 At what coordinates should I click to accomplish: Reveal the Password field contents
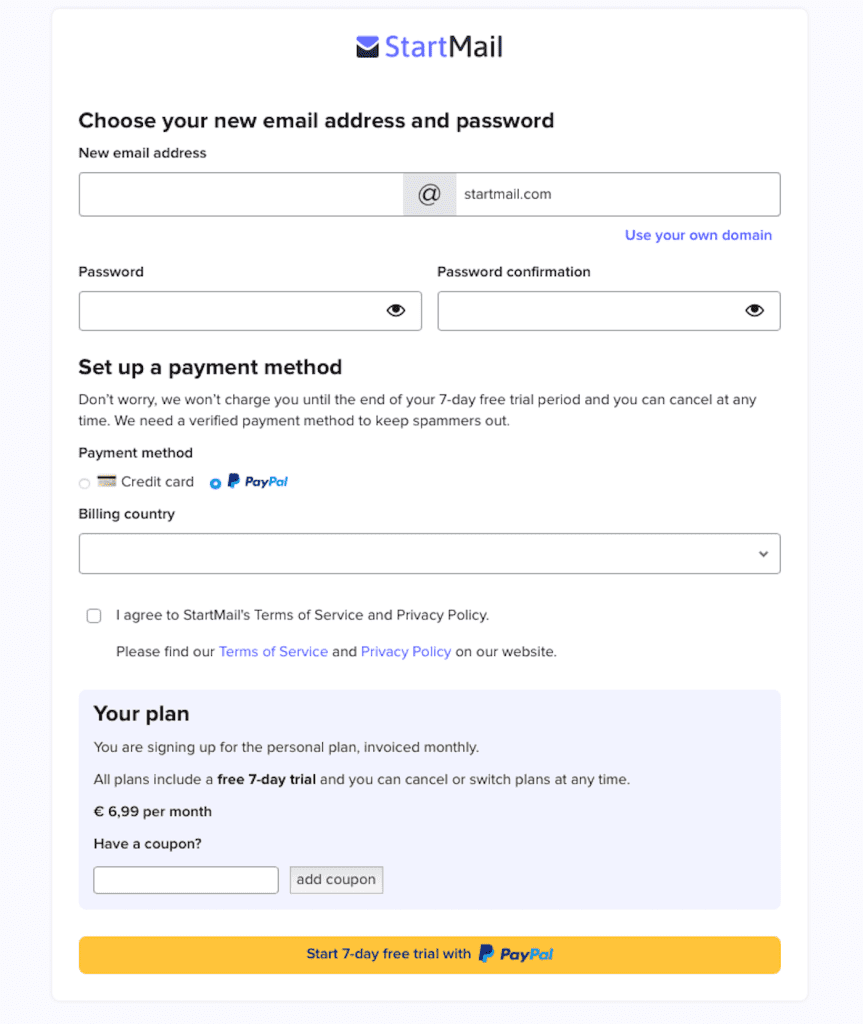click(394, 310)
